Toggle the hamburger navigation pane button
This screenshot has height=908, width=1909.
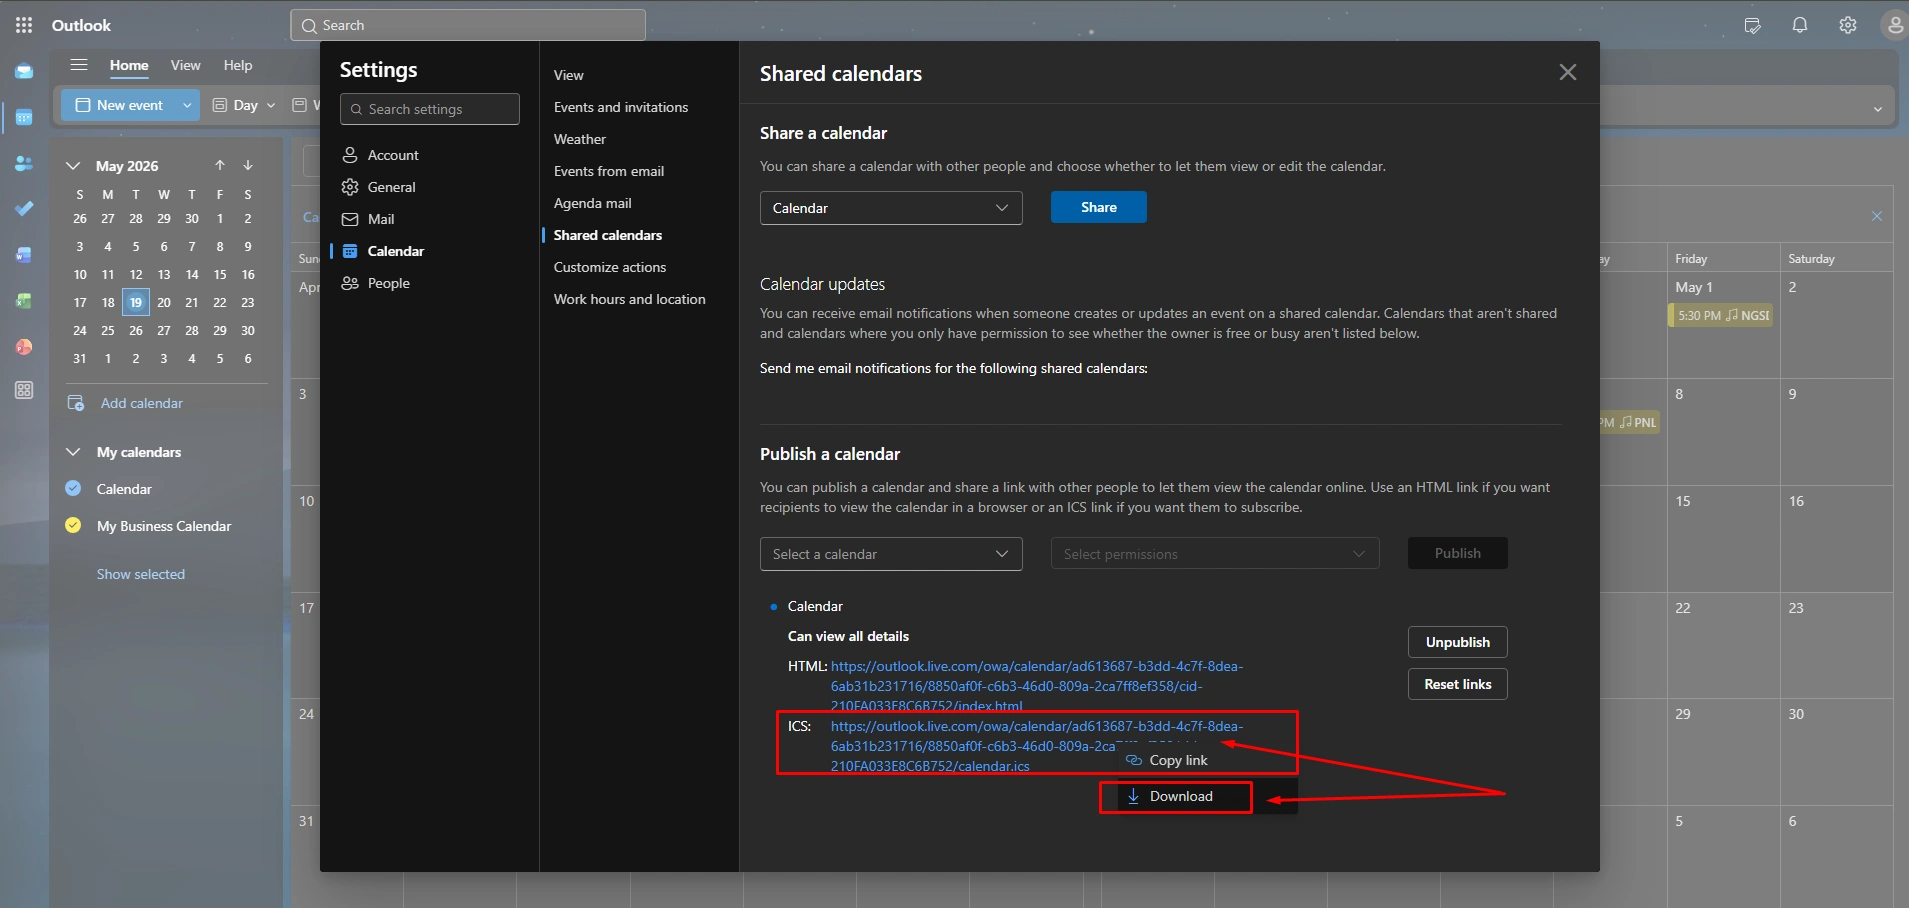(x=79, y=65)
